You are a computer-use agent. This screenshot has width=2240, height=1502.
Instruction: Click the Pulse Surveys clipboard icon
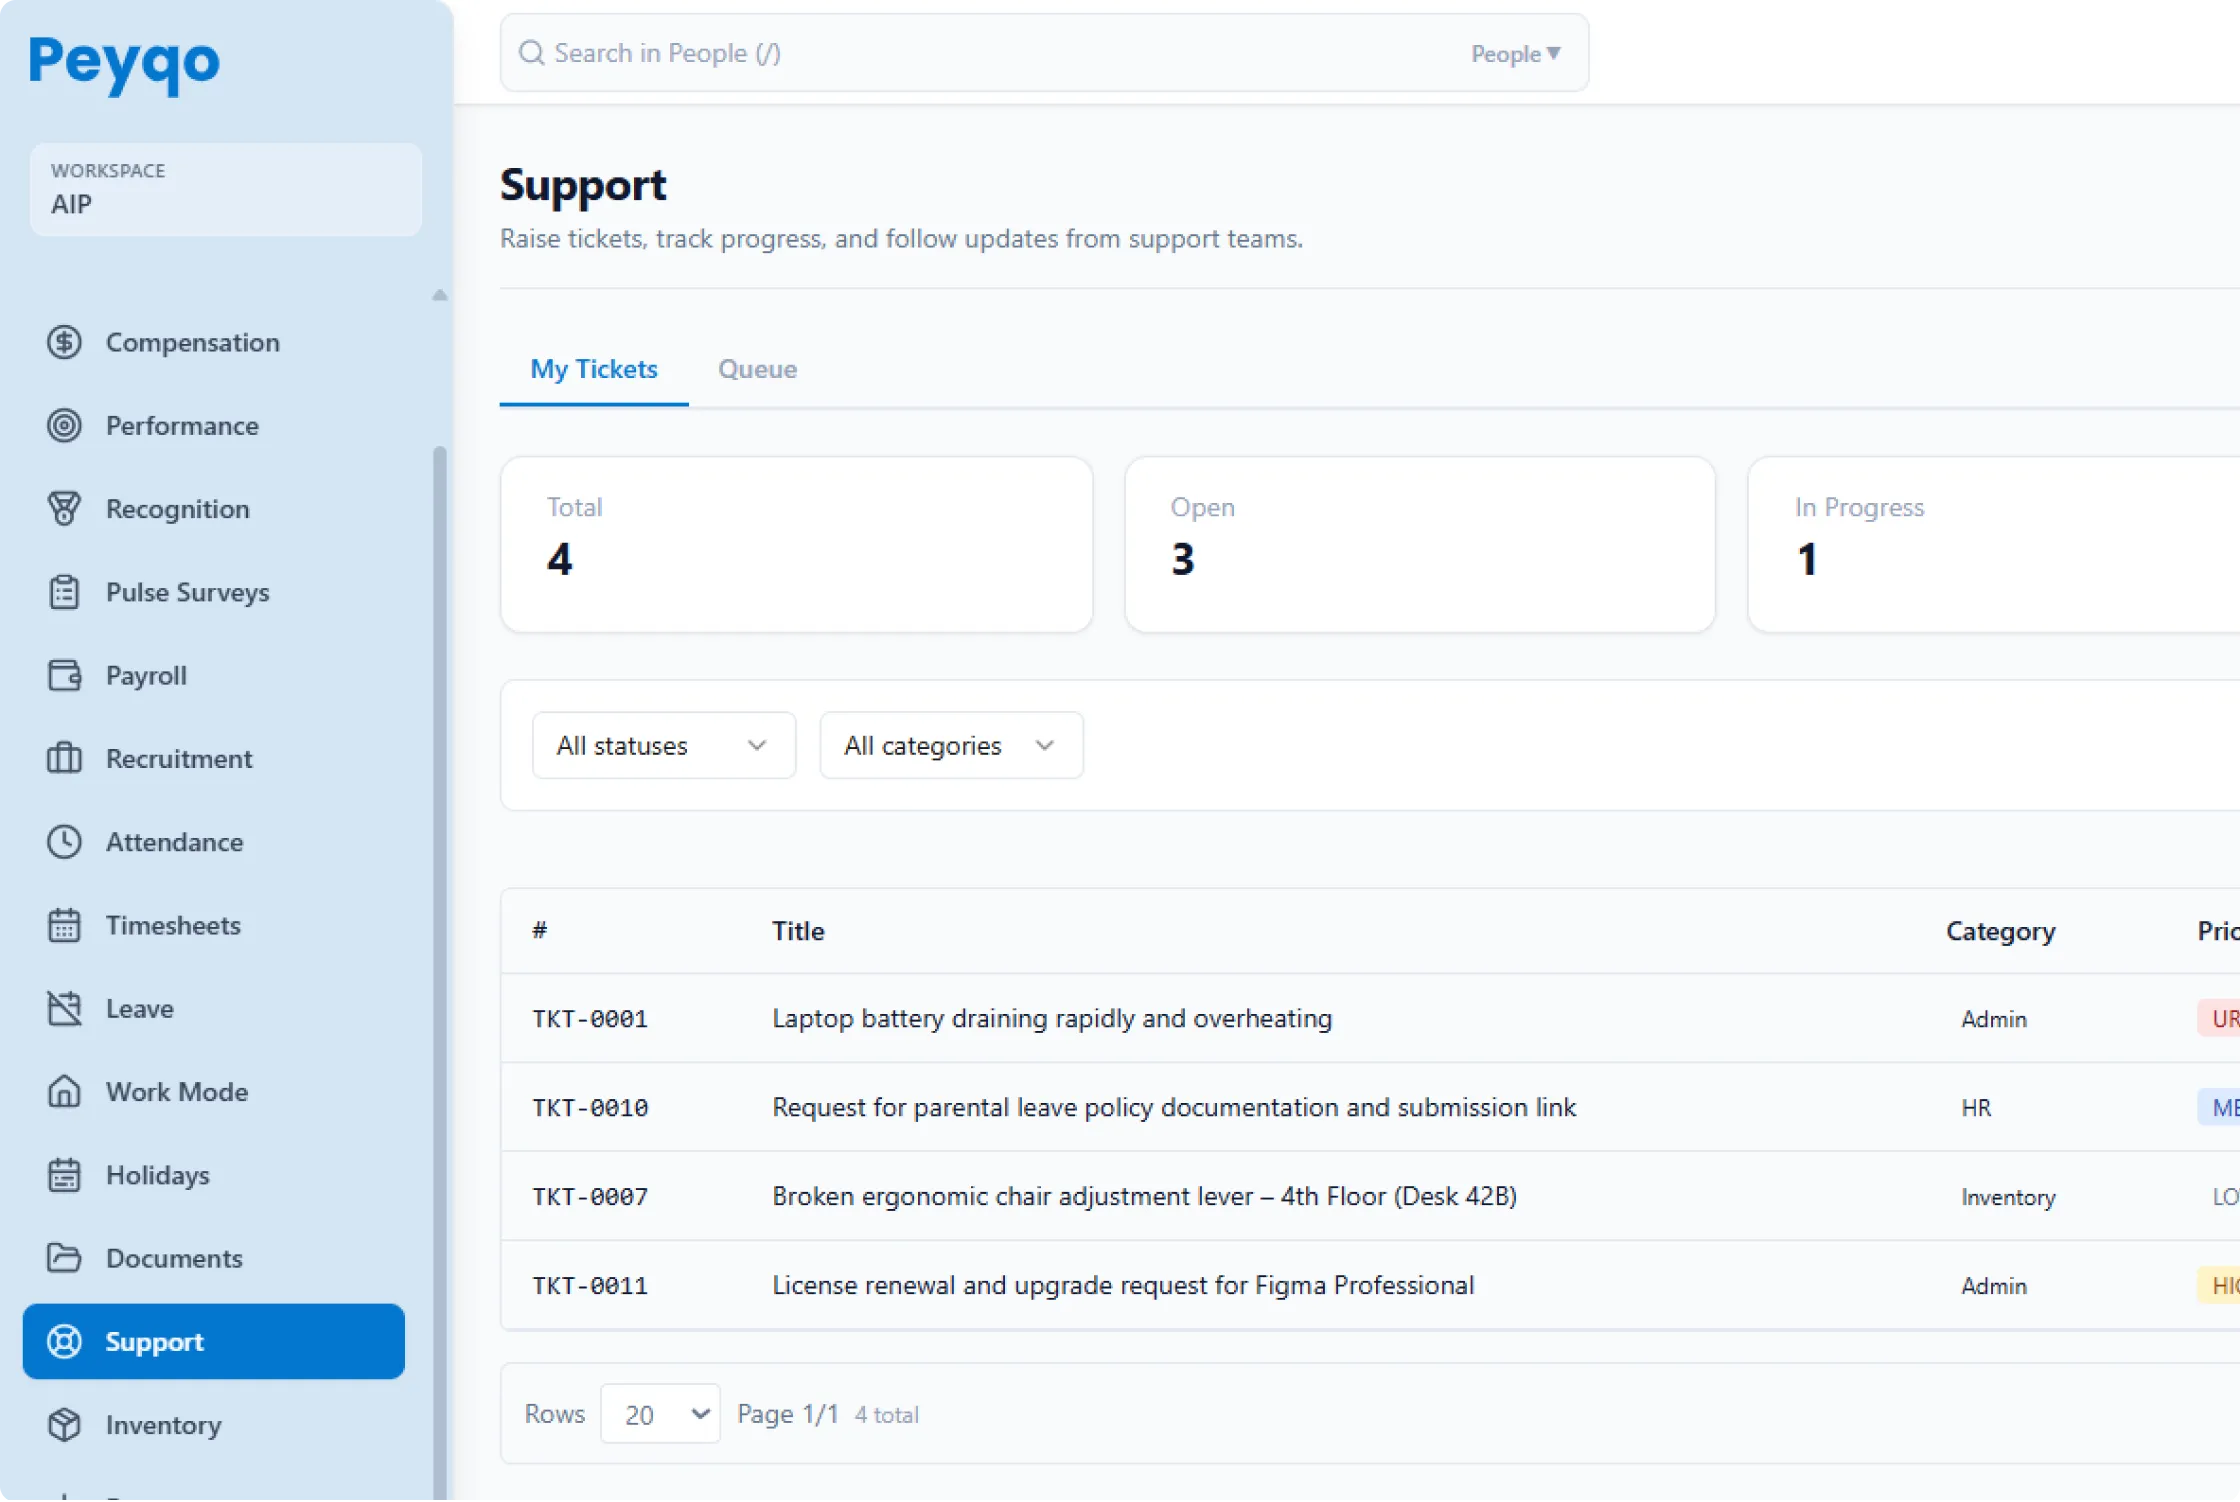click(64, 592)
